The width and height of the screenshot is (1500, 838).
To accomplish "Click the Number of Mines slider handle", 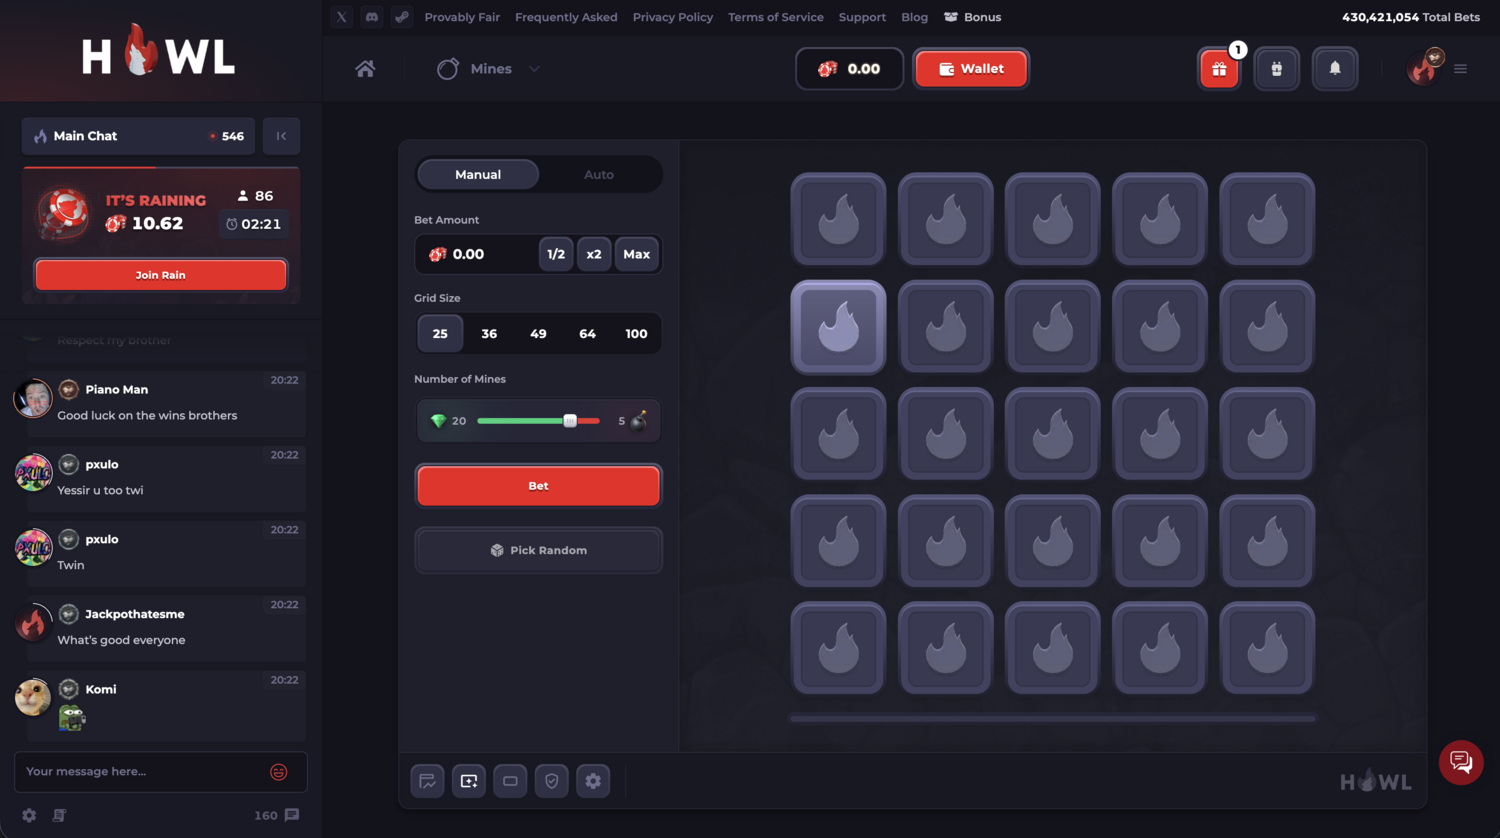I will click(x=570, y=421).
